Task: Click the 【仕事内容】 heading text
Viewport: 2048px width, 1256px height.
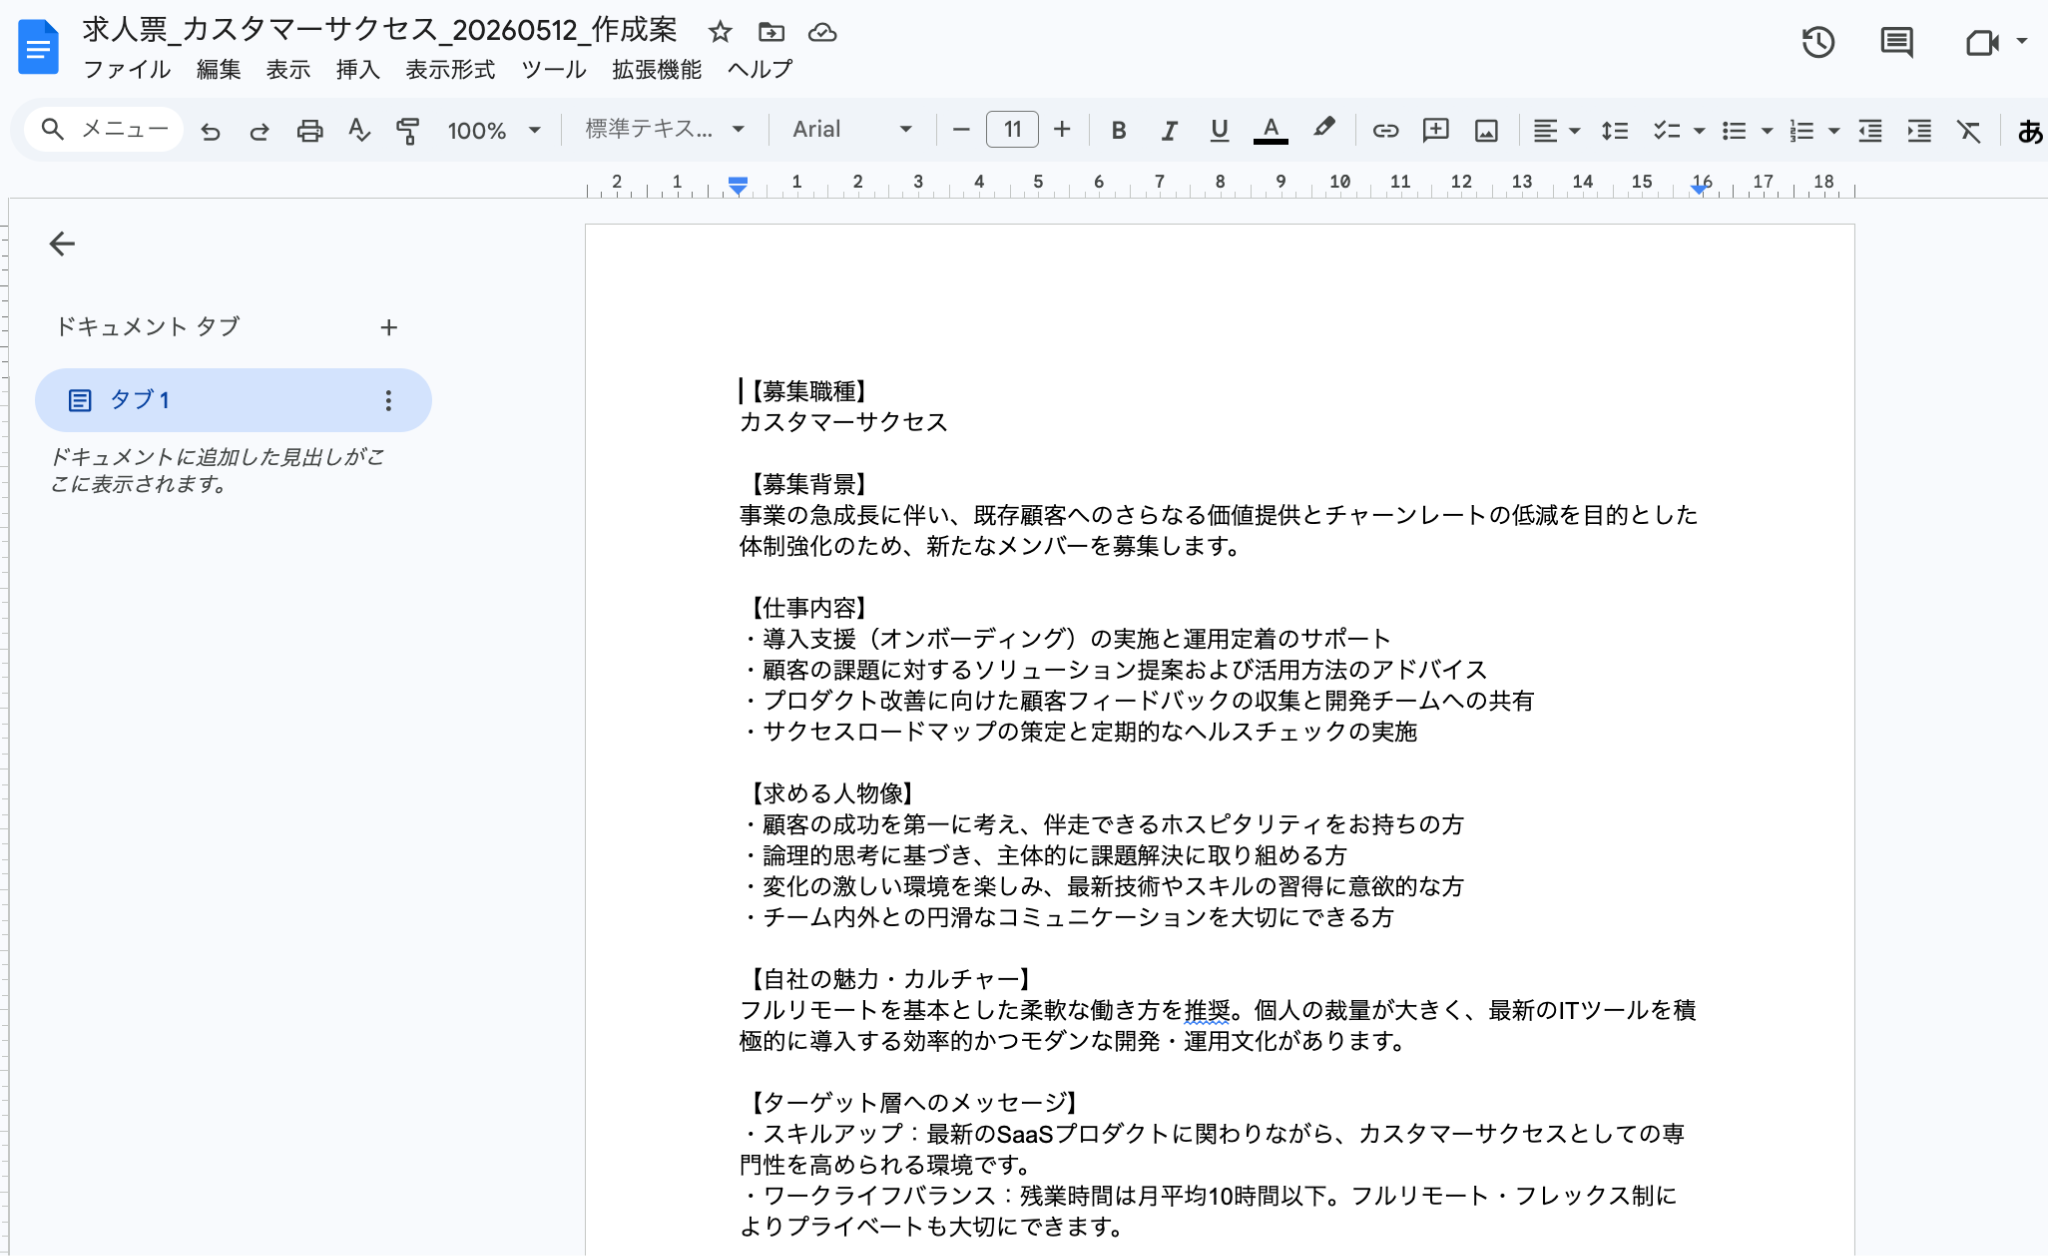Action: 808,608
